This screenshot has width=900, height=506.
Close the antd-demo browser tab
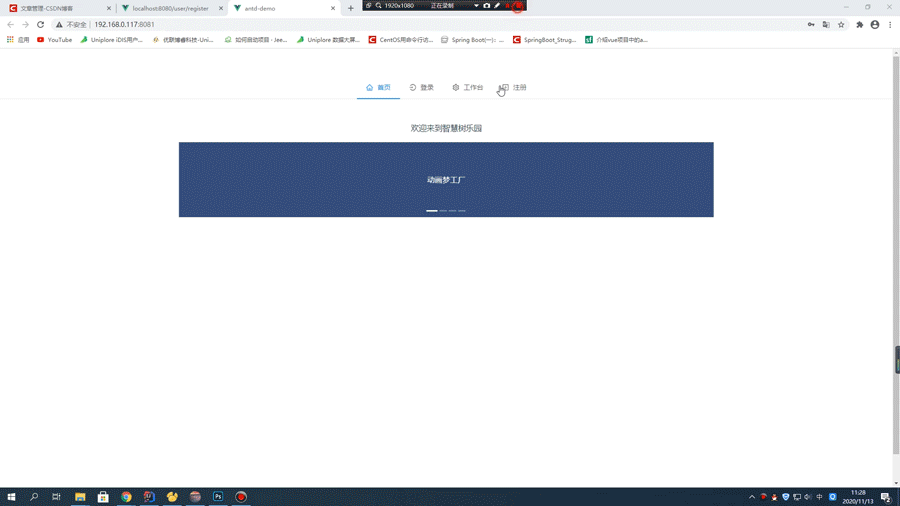click(x=333, y=9)
